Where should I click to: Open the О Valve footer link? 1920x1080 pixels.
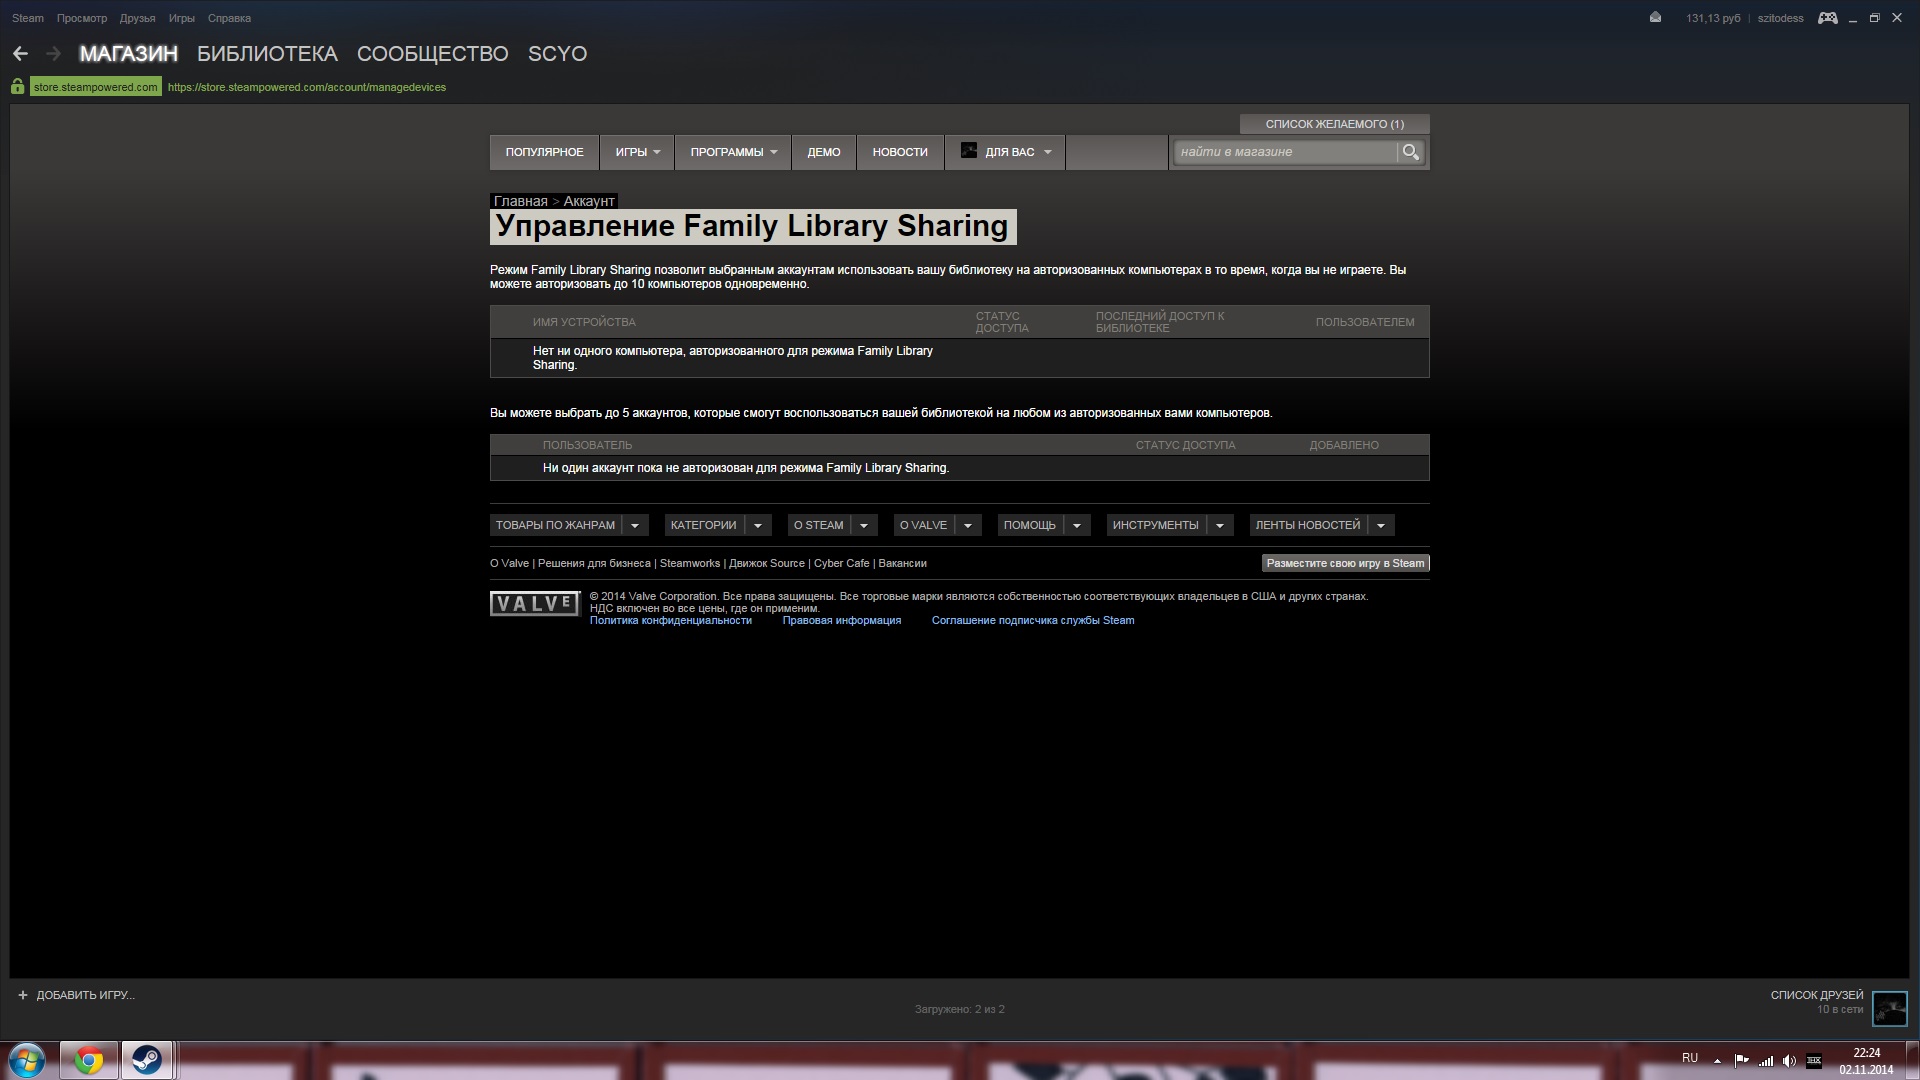coord(509,563)
